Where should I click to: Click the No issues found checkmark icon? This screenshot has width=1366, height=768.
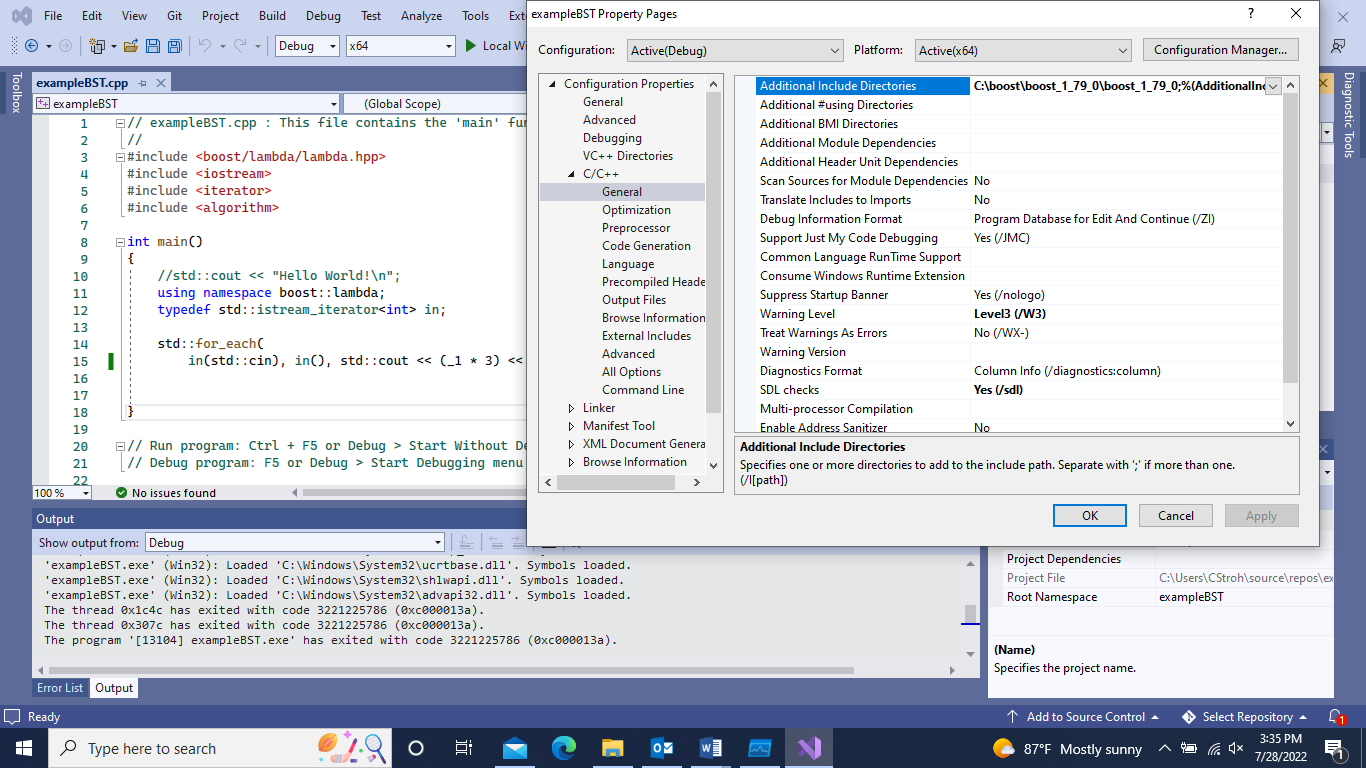tap(121, 492)
